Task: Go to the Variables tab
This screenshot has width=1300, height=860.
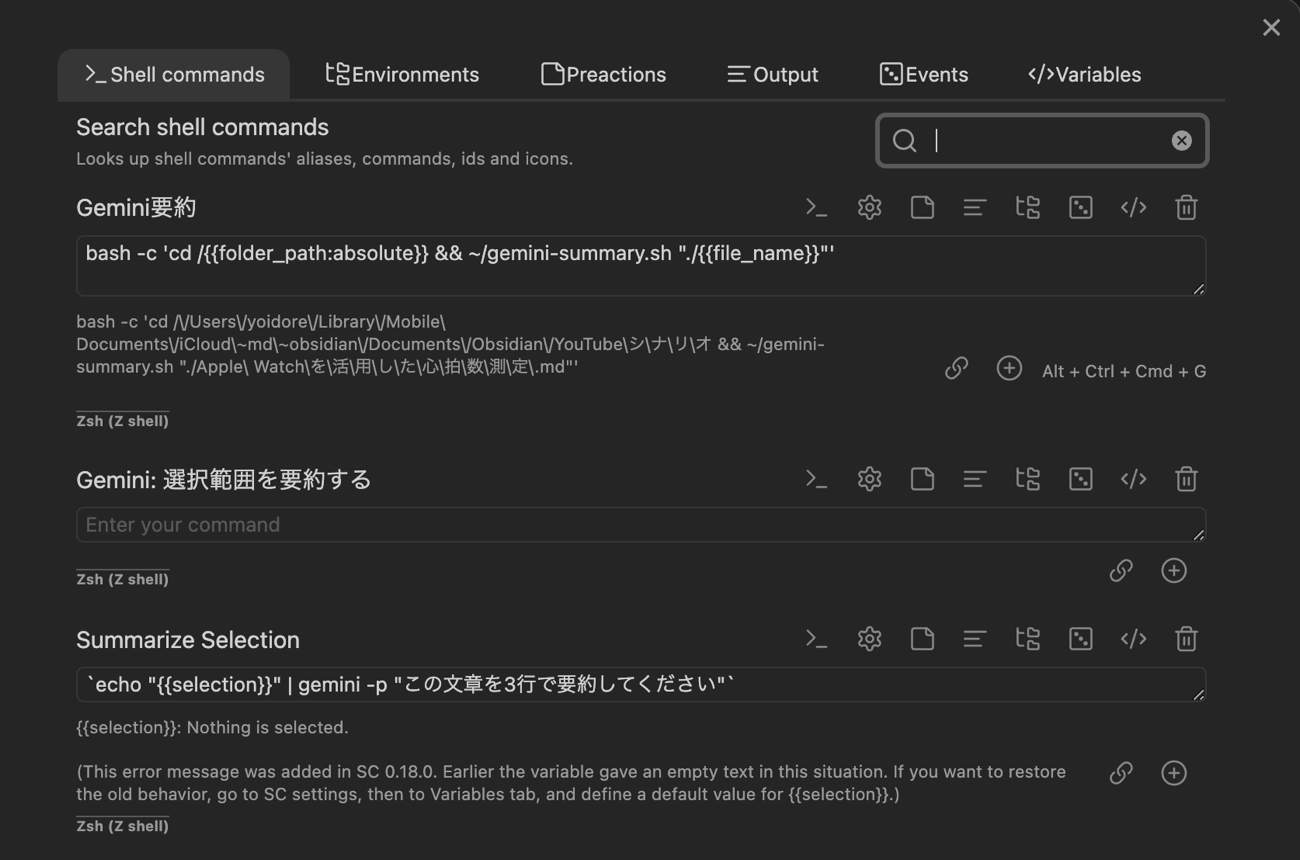Action: [1084, 74]
